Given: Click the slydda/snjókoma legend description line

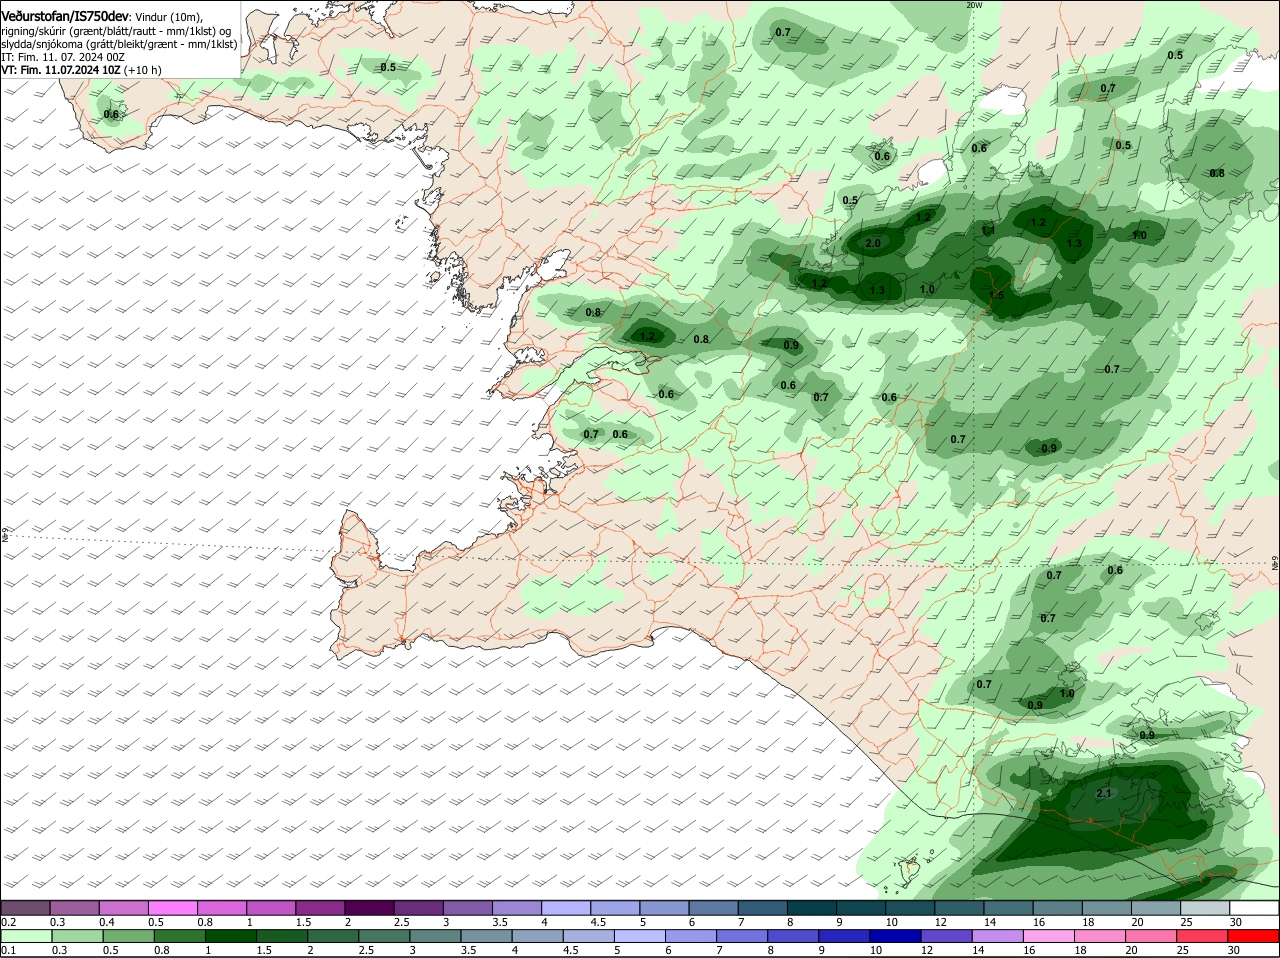Looking at the screenshot, I should pyautogui.click(x=120, y=44).
